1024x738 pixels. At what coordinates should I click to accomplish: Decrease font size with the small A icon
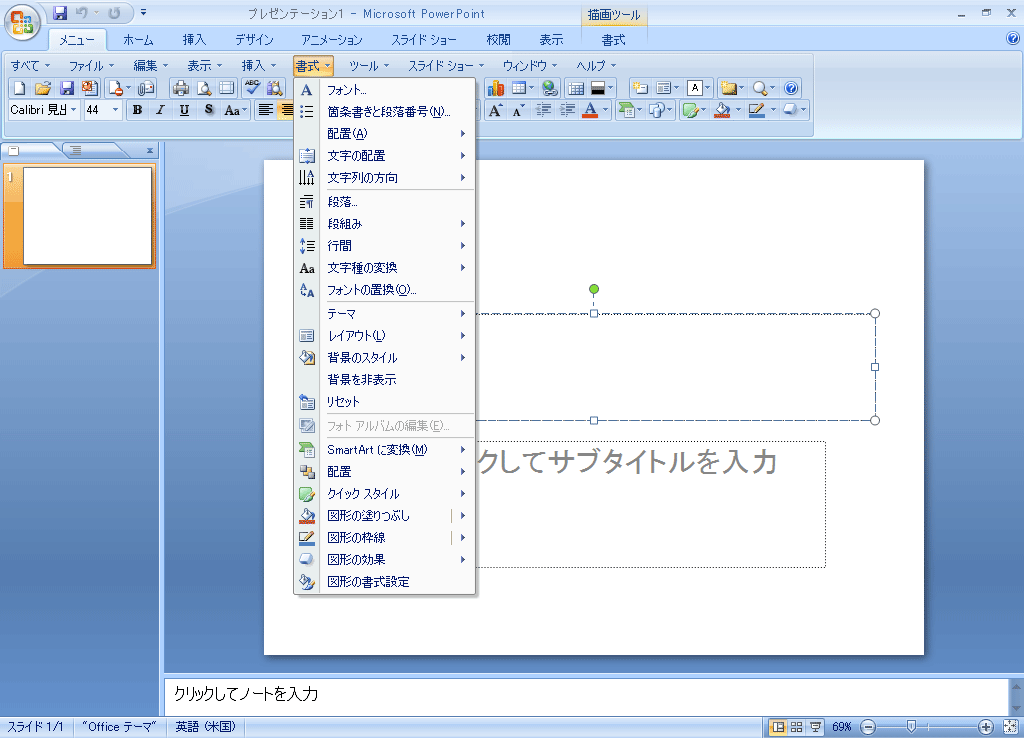click(x=519, y=110)
